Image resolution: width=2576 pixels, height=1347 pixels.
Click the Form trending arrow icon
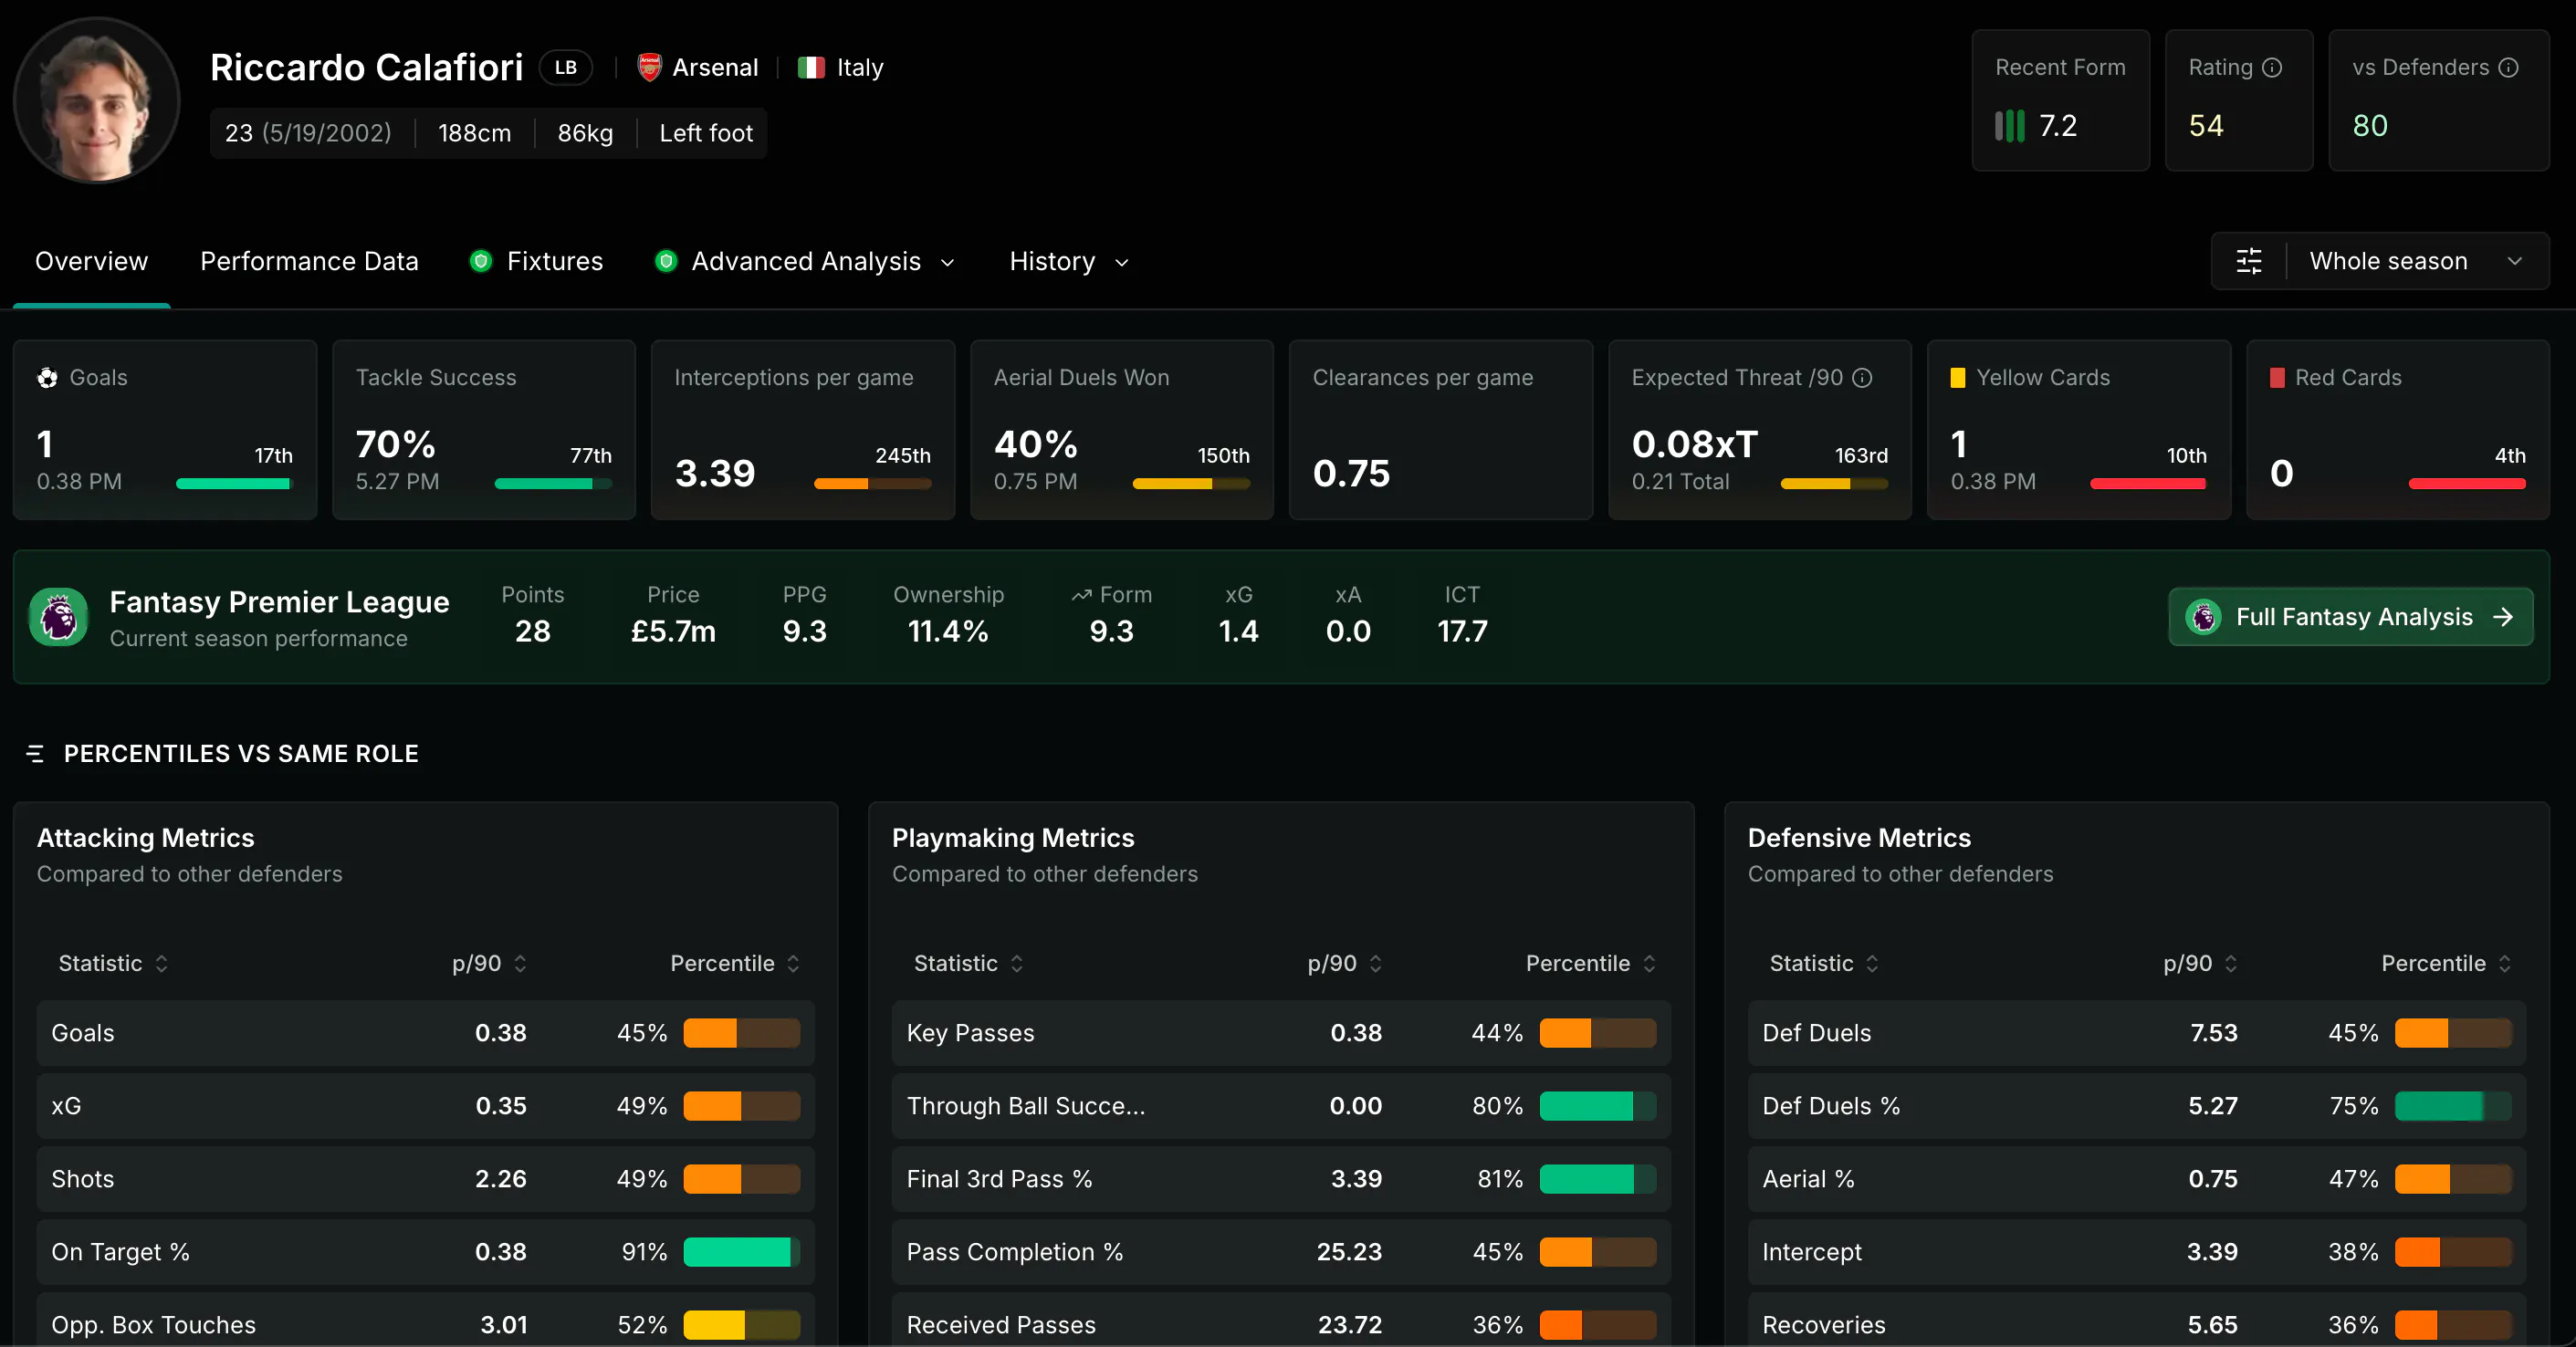click(1081, 595)
